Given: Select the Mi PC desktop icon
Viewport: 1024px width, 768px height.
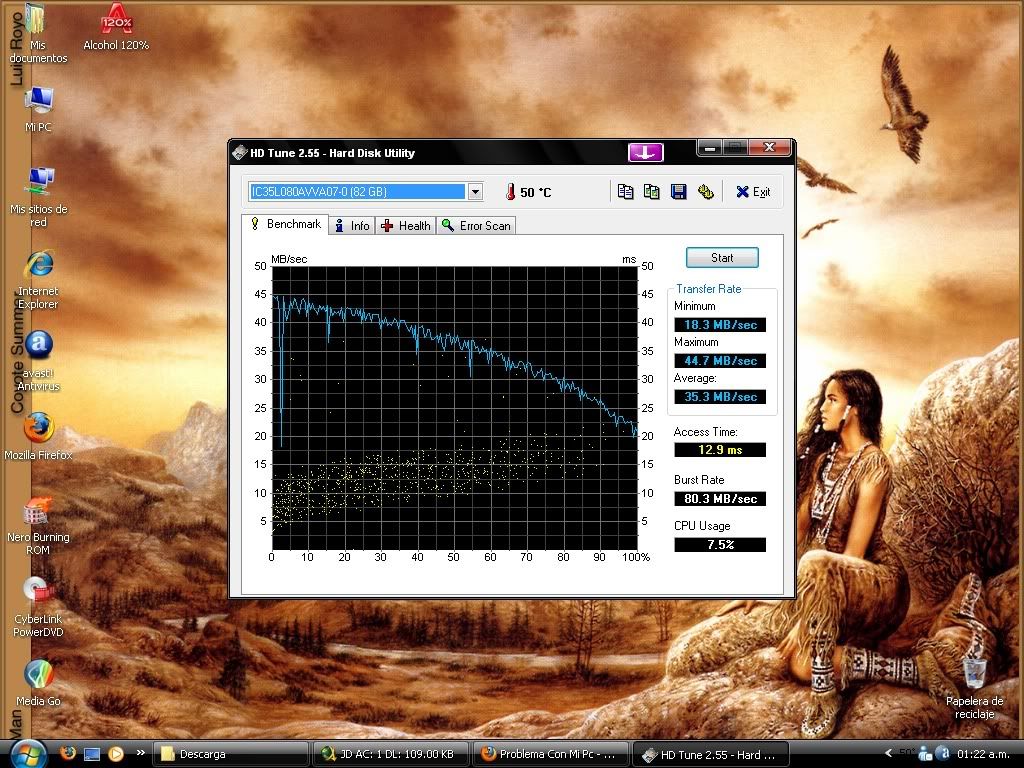Looking at the screenshot, I should coord(38,109).
